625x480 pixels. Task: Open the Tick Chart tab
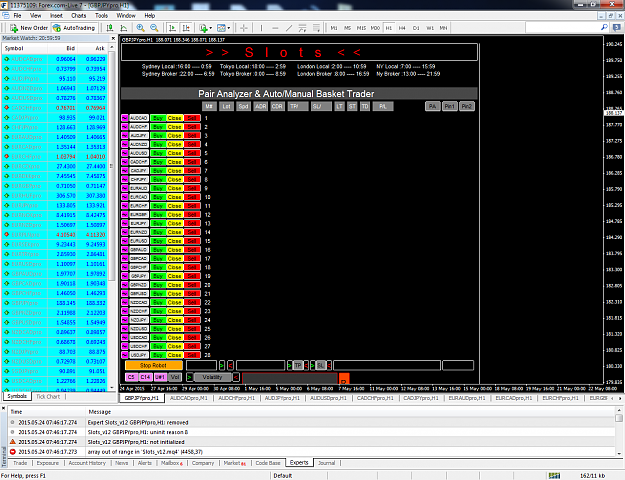pos(48,397)
